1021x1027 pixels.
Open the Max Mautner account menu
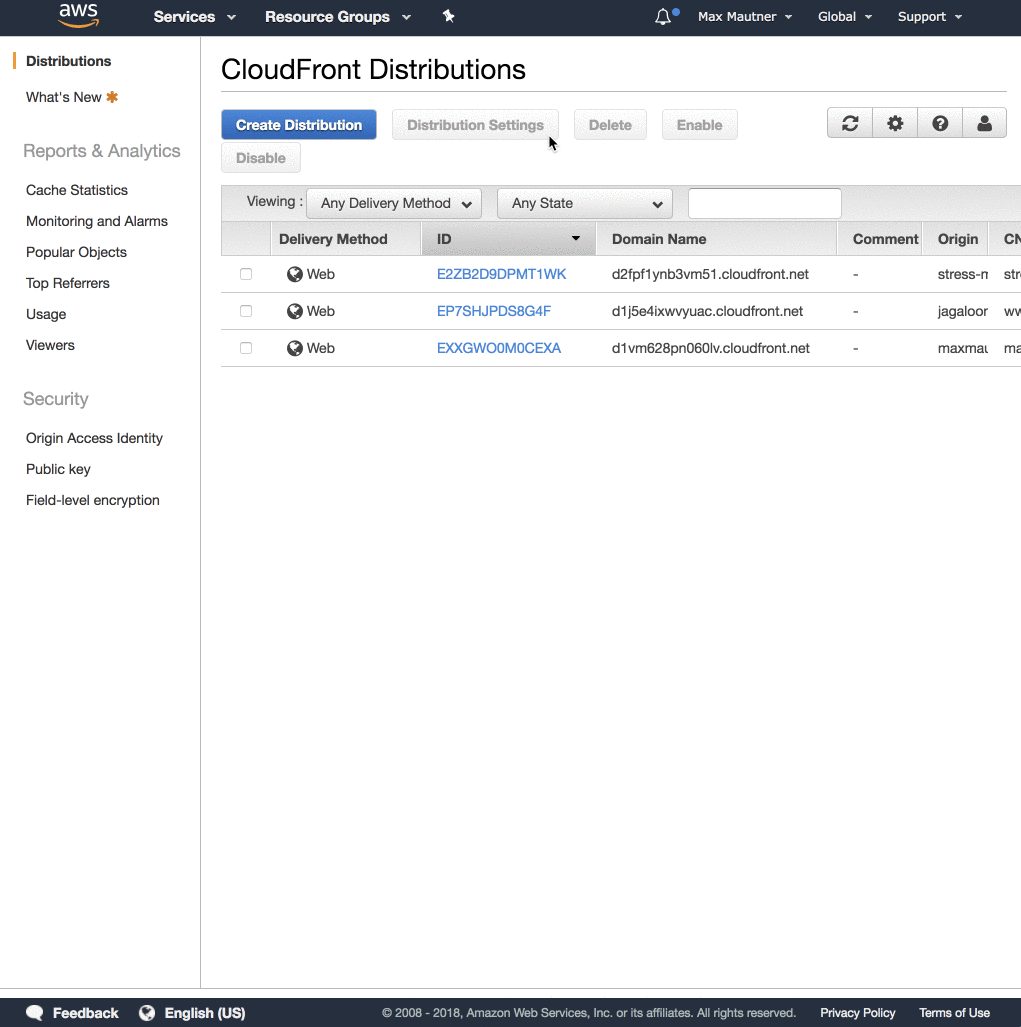pyautogui.click(x=745, y=16)
